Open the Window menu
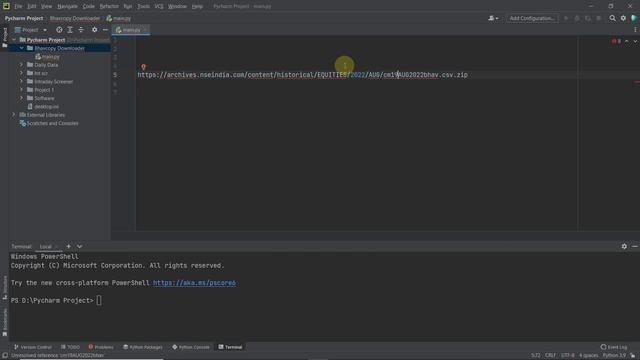Viewport: 640px width, 360px height. click(x=177, y=7)
